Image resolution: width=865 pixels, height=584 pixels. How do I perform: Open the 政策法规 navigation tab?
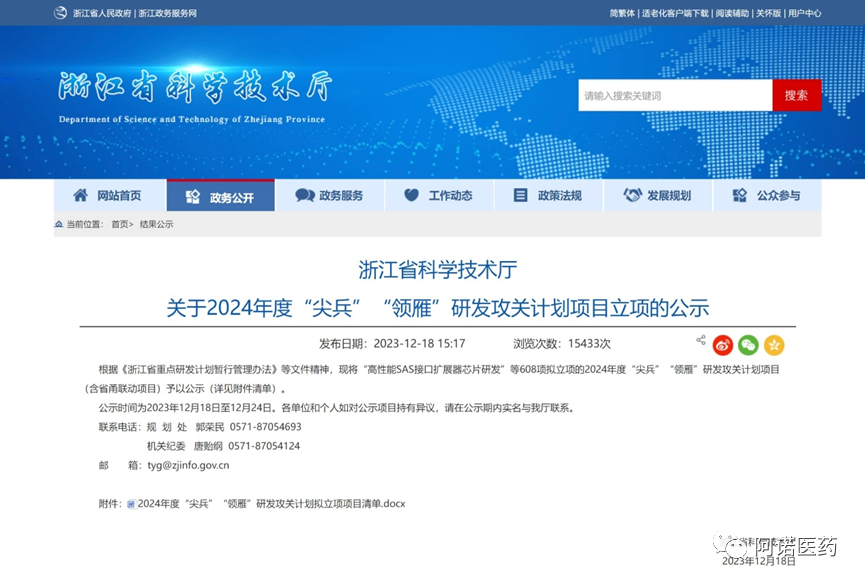(x=547, y=196)
